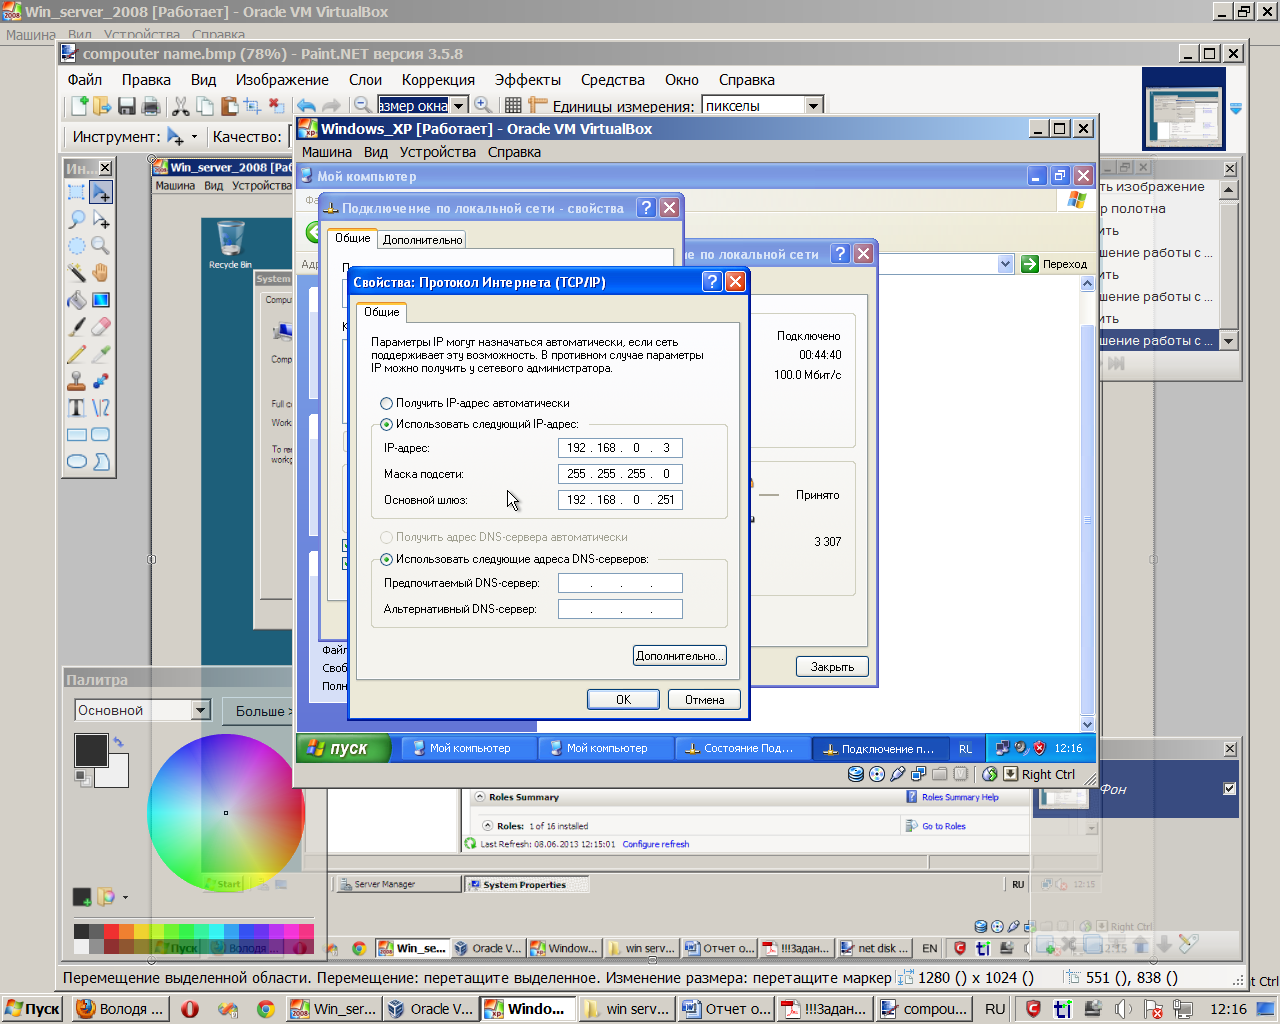Select the Recolor tool
Image resolution: width=1280 pixels, height=1024 pixels.
pos(101,381)
